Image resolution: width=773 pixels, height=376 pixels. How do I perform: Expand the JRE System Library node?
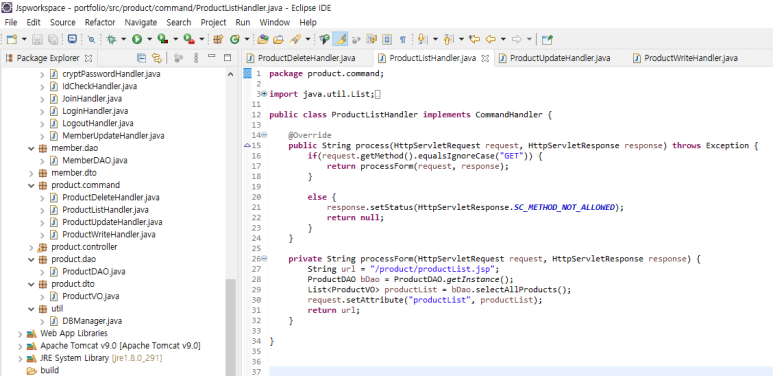coord(20,358)
